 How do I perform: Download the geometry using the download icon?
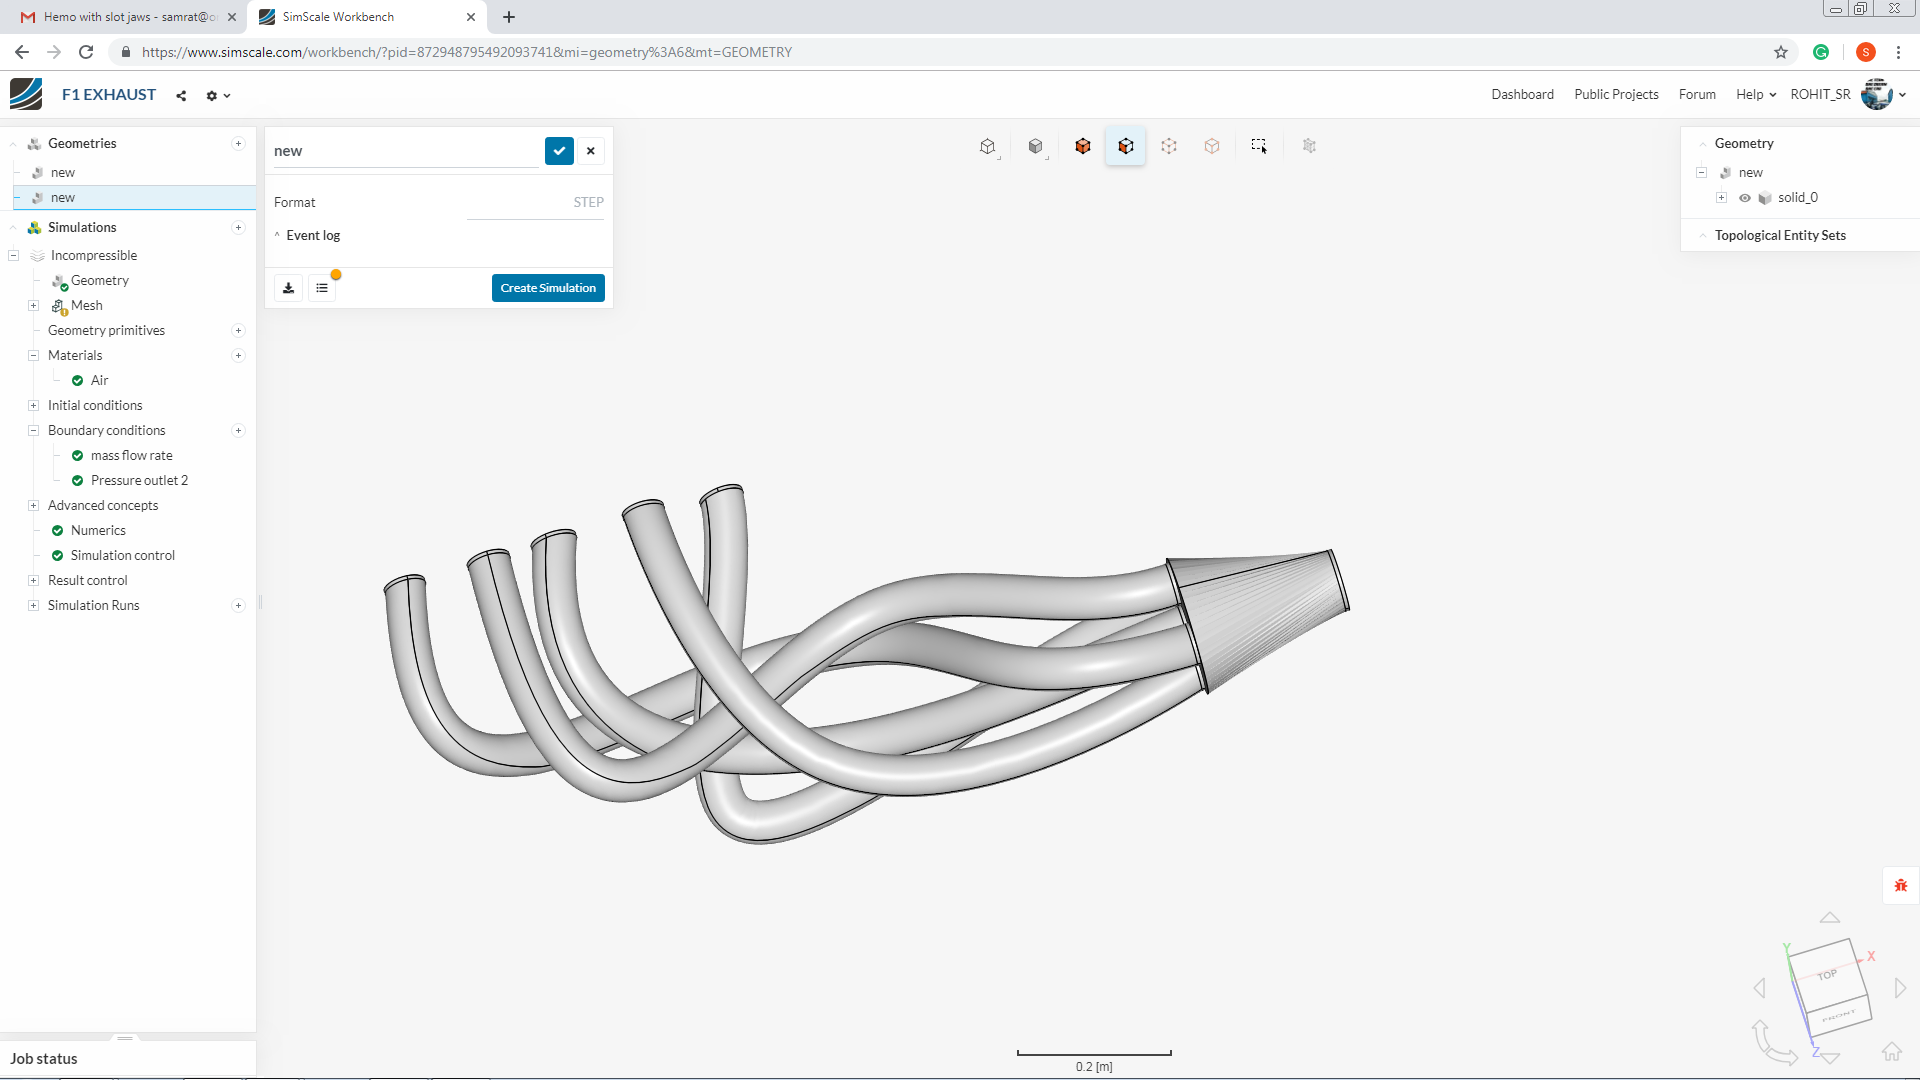(x=288, y=288)
